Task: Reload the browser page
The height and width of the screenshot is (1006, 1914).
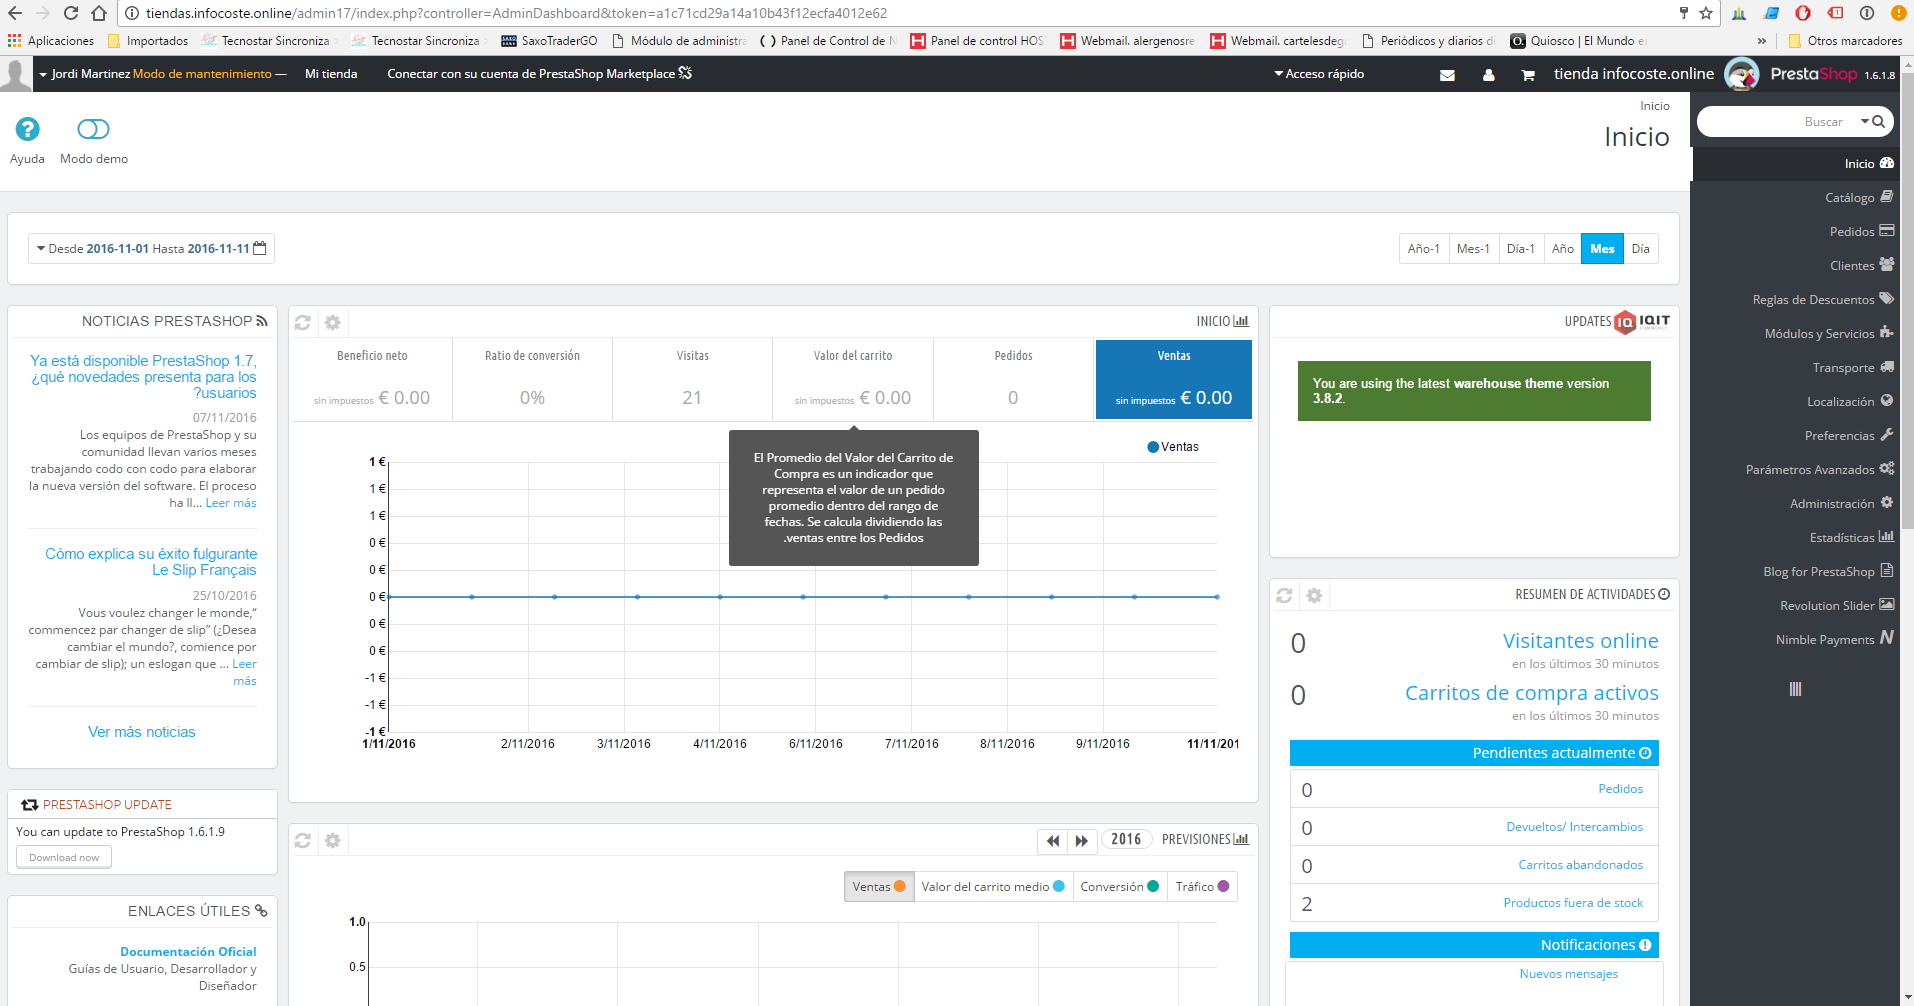Action: pos(71,13)
